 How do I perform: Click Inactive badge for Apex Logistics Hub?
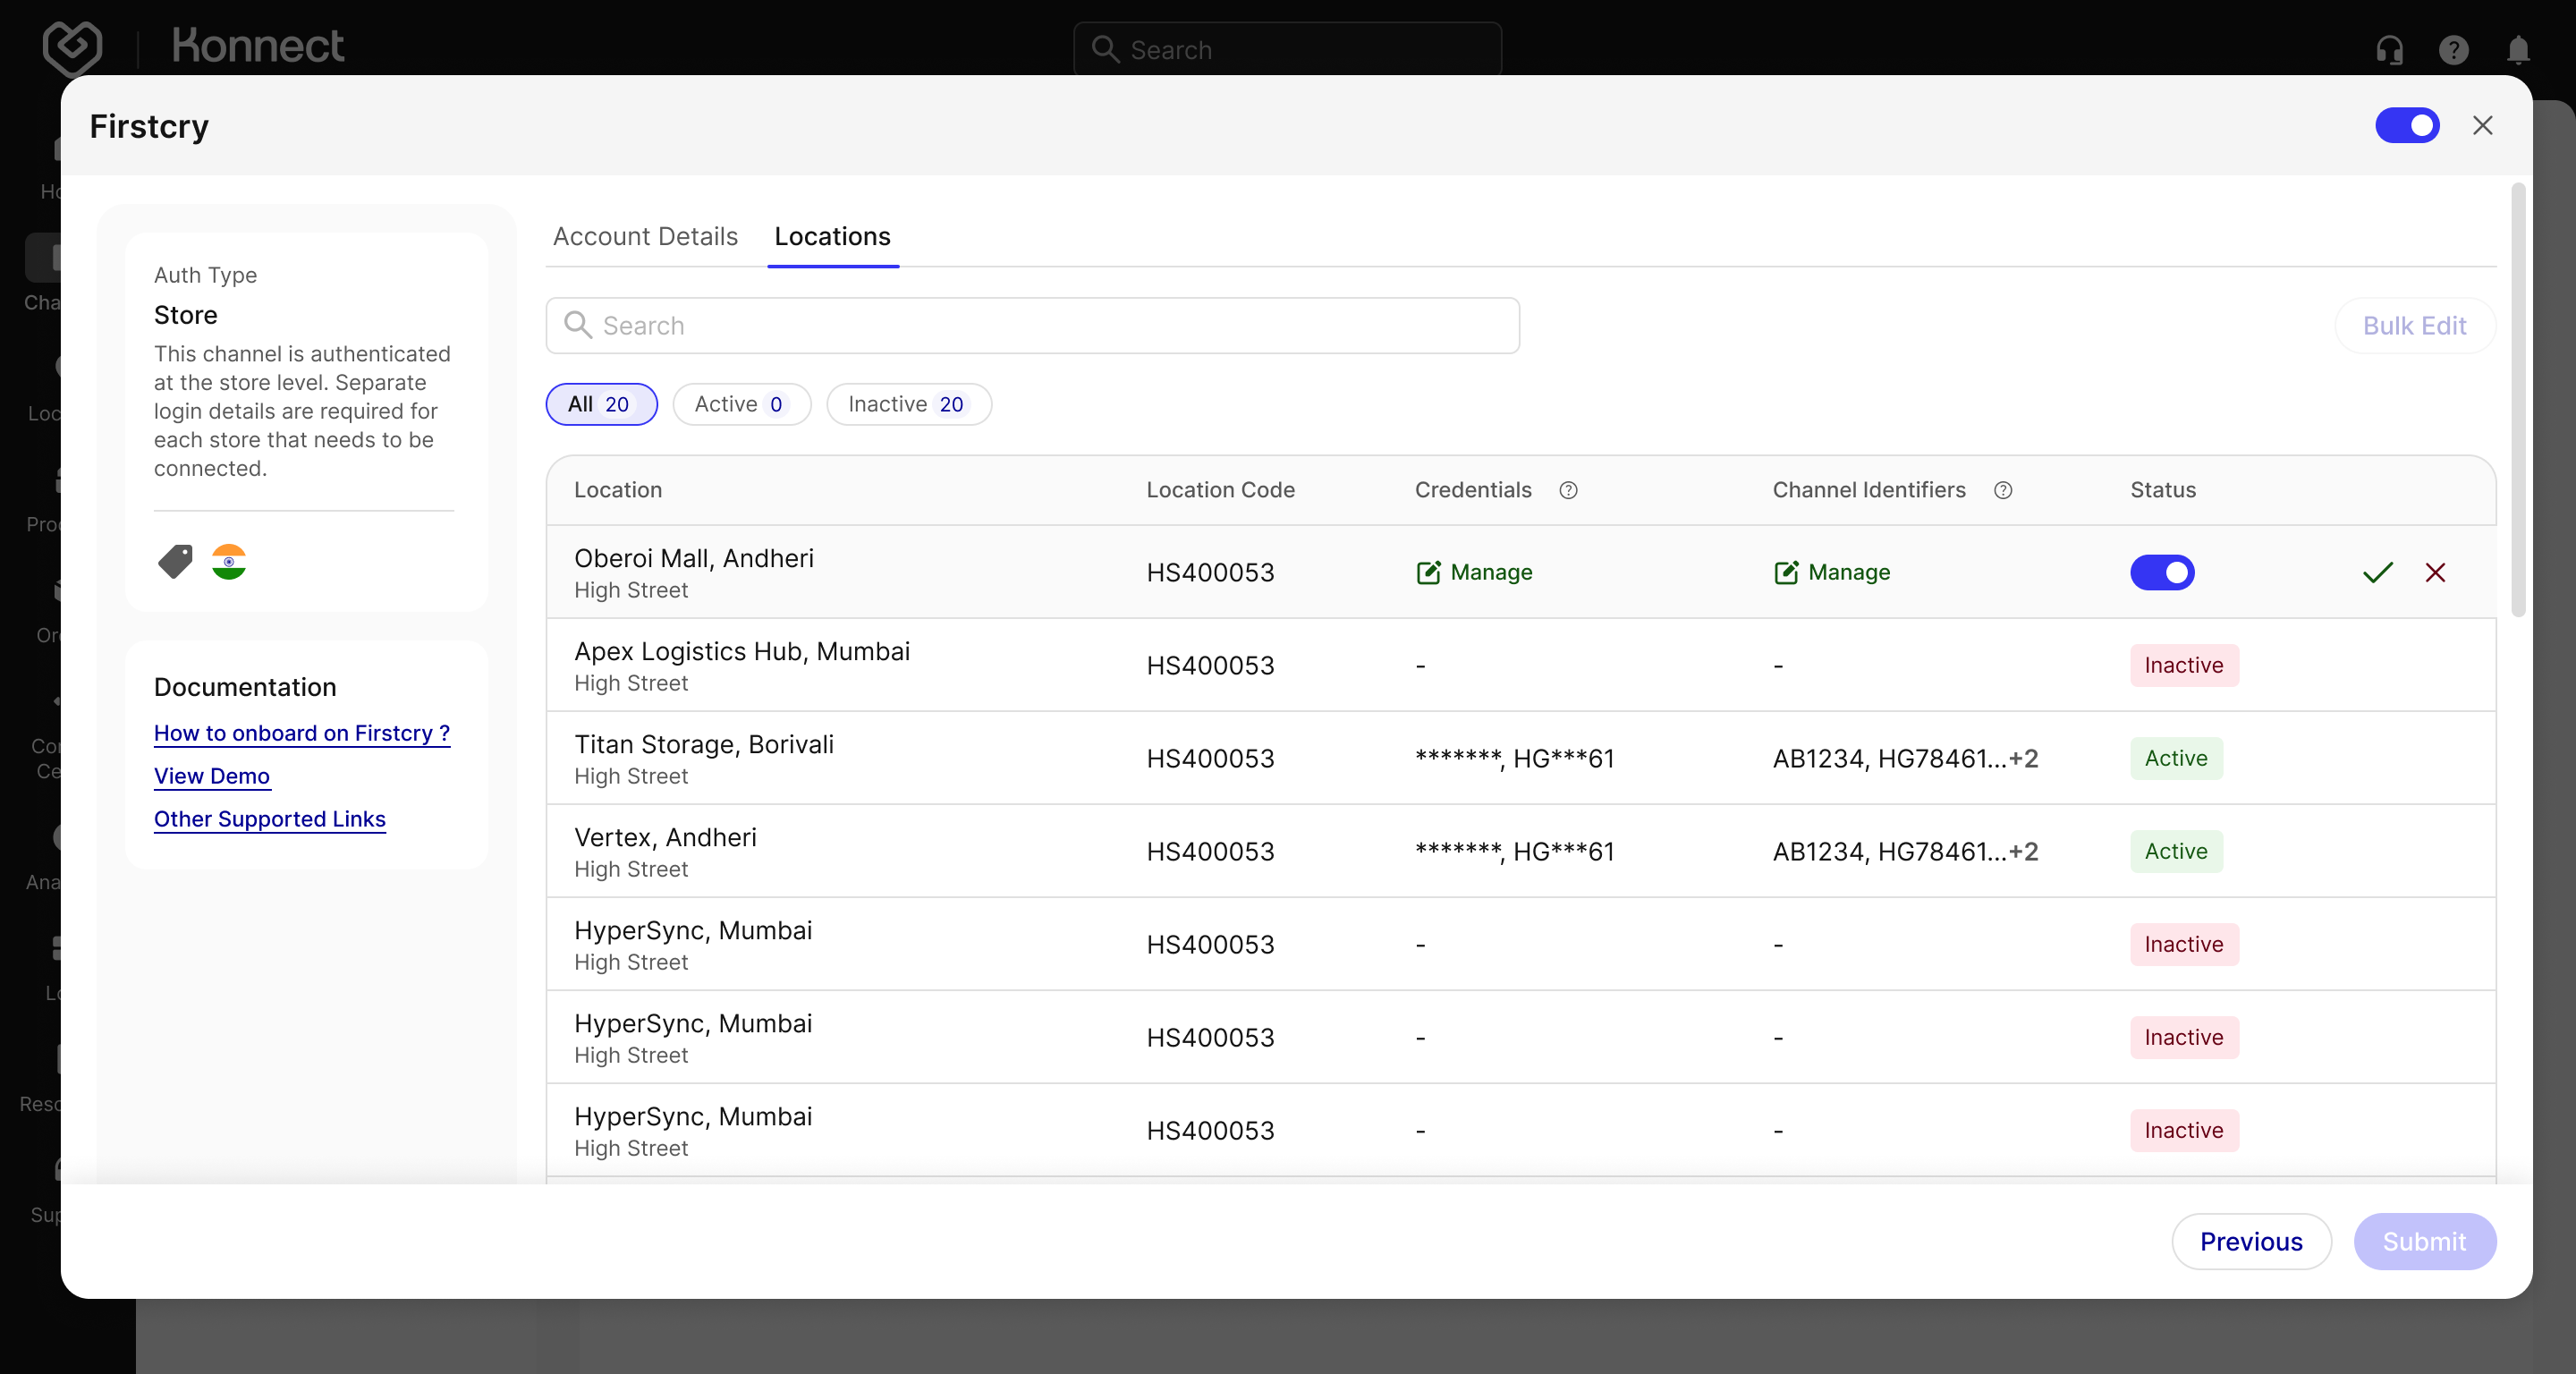pyautogui.click(x=2184, y=665)
